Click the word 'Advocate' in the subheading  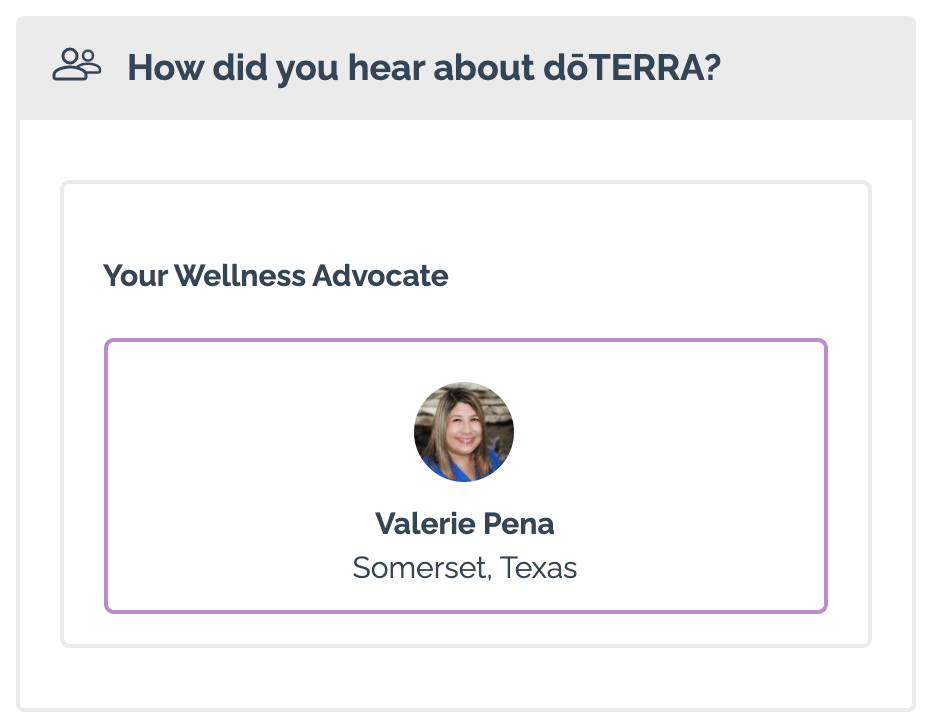[380, 276]
